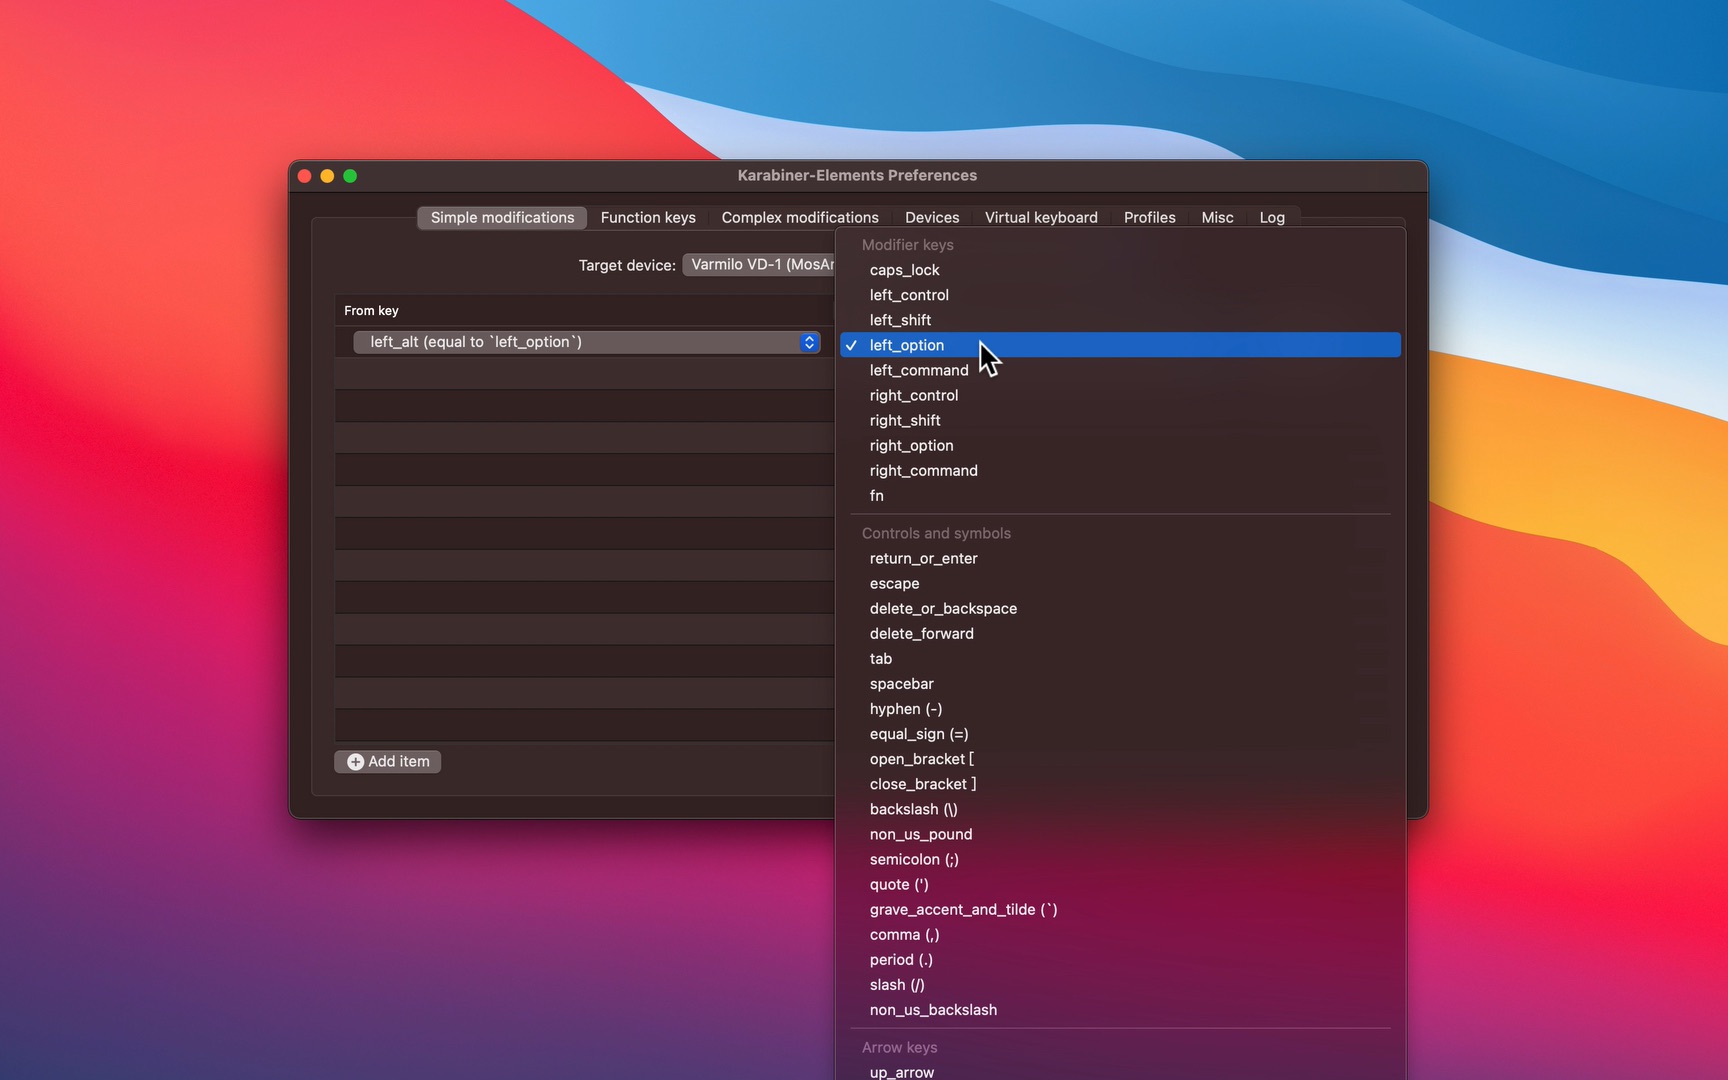Select right_command entry
Image resolution: width=1728 pixels, height=1080 pixels.
pos(1120,470)
